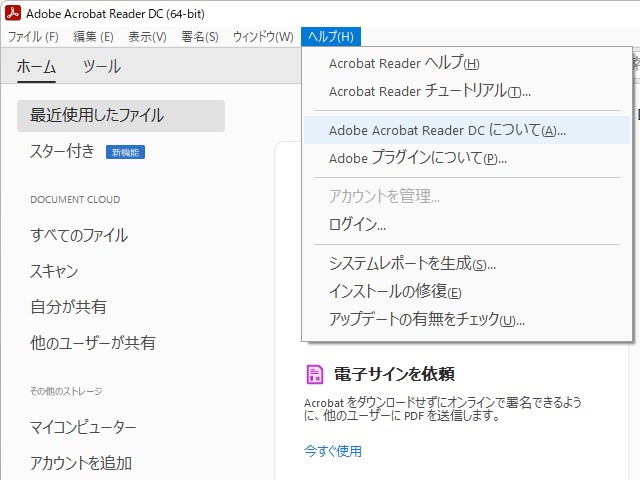Select 最近使用したファイル in sidebar

tap(121, 116)
